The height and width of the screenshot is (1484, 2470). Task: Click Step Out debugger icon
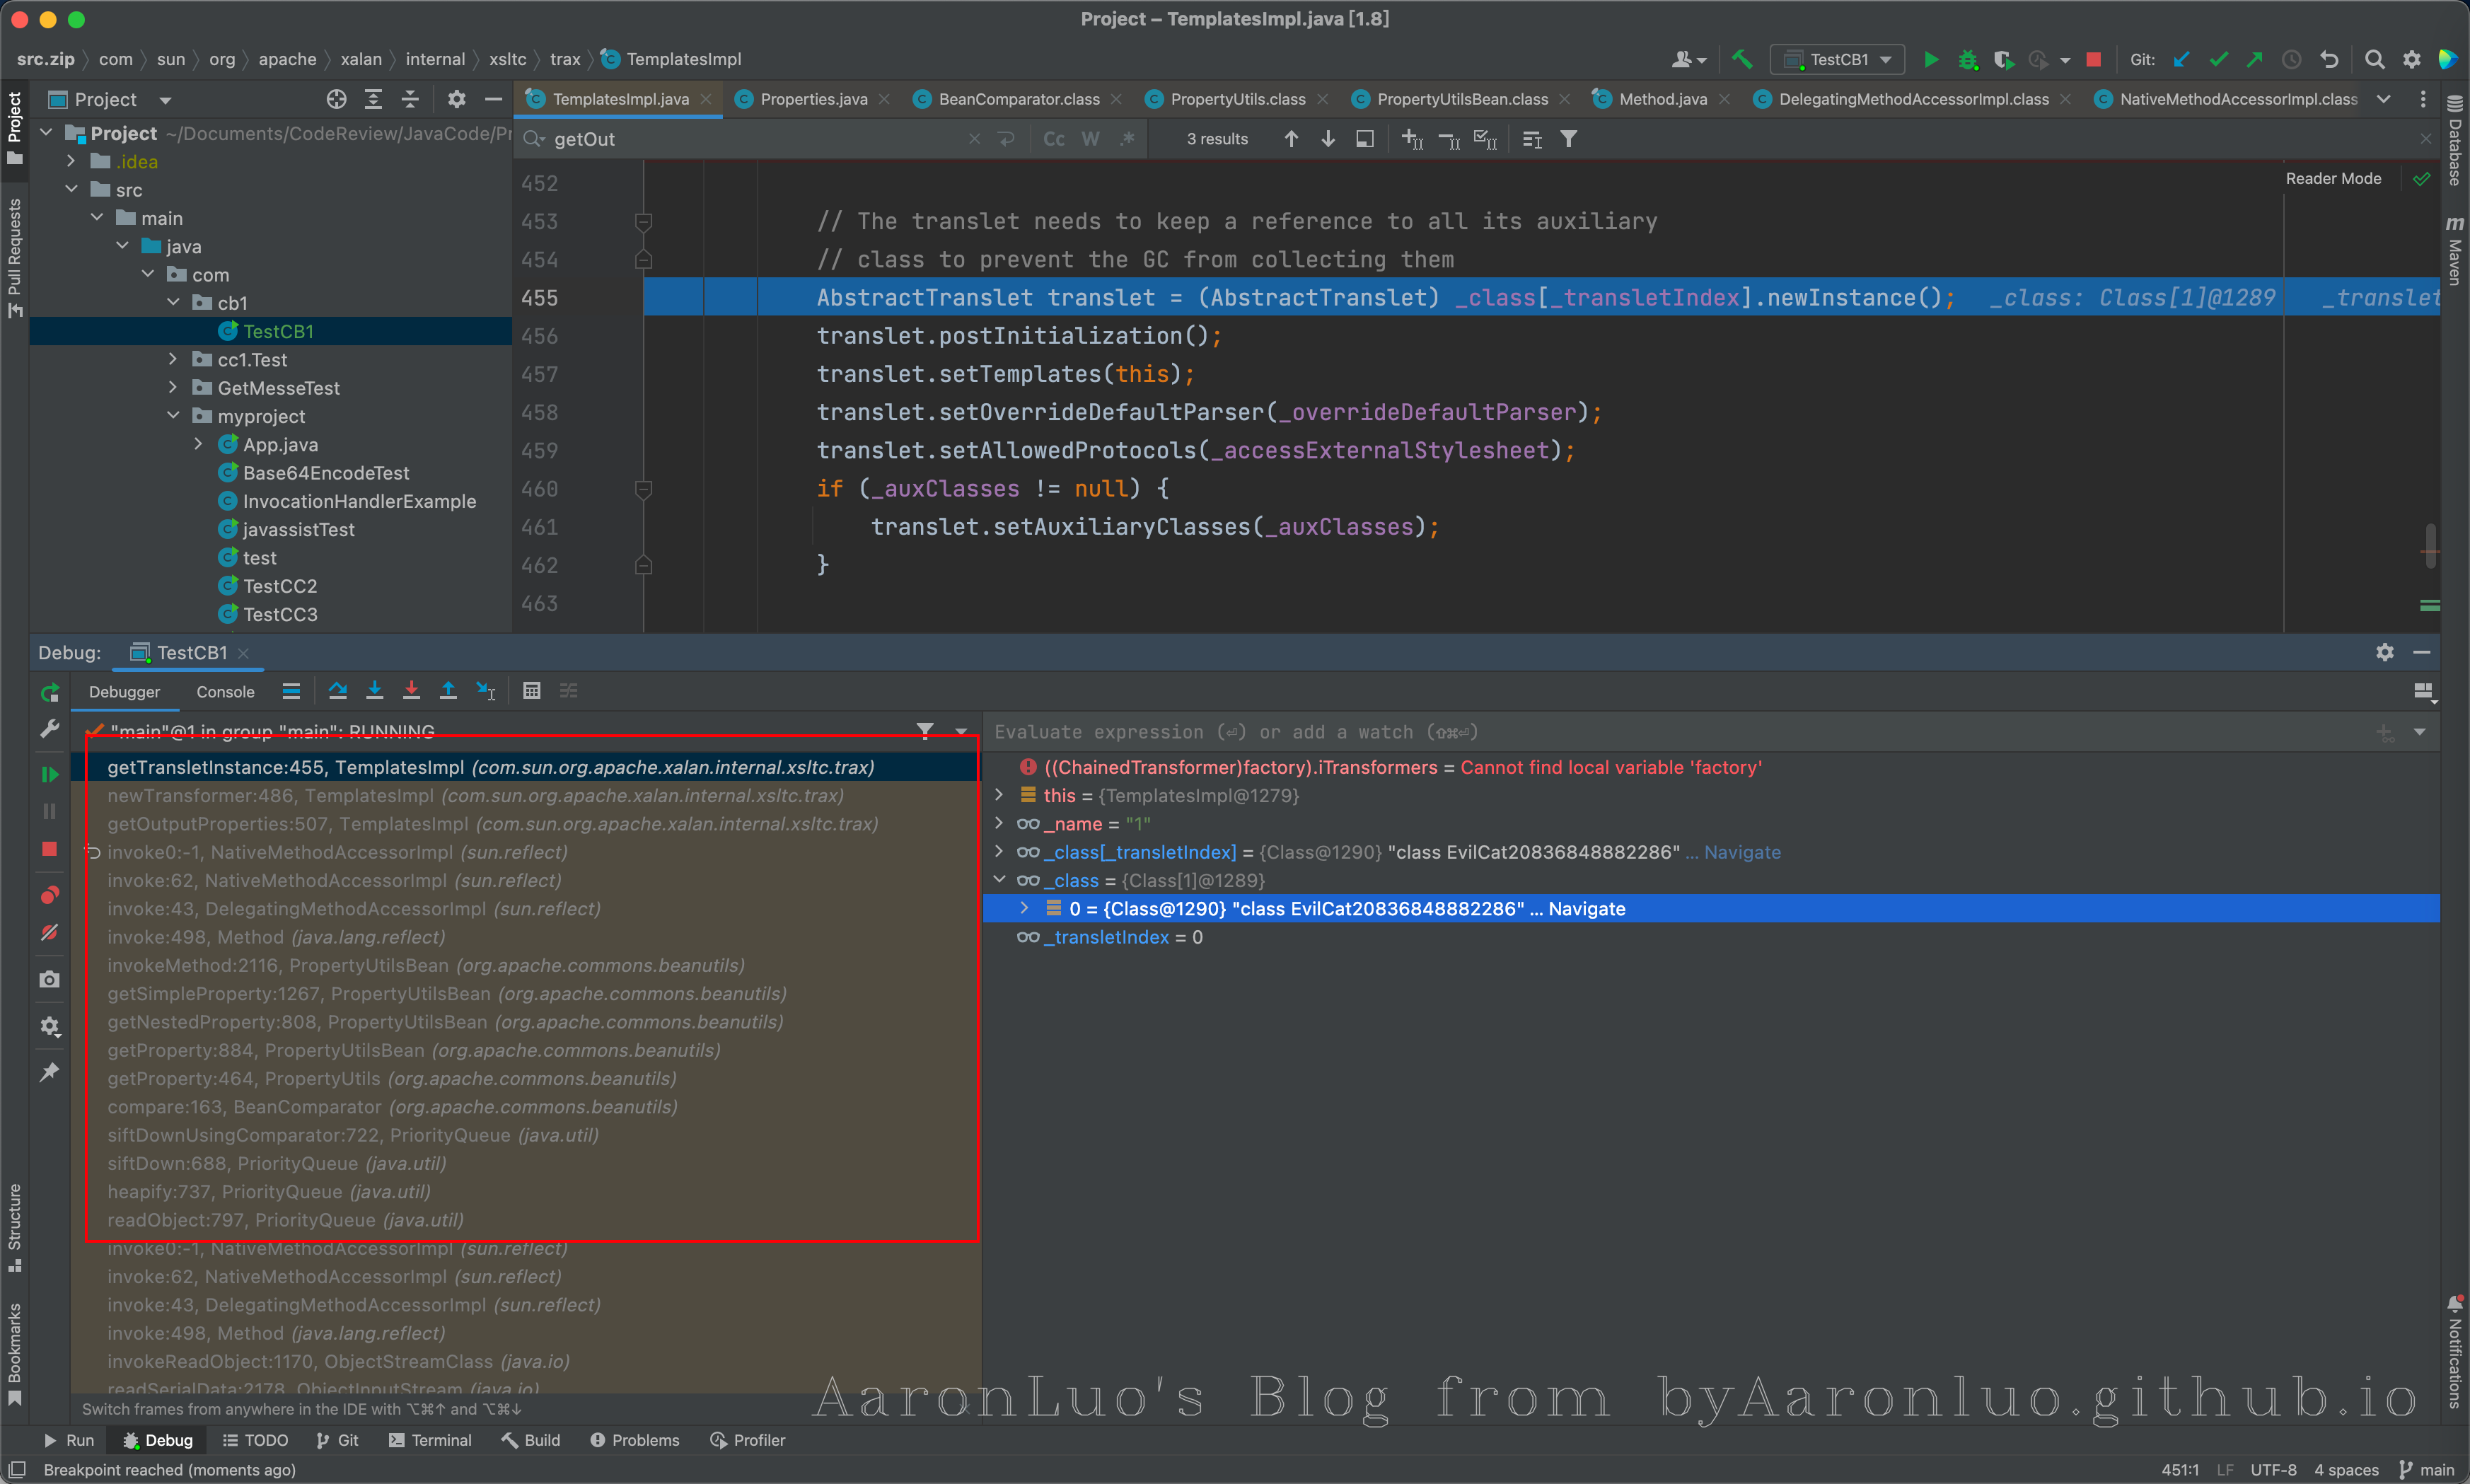click(448, 690)
